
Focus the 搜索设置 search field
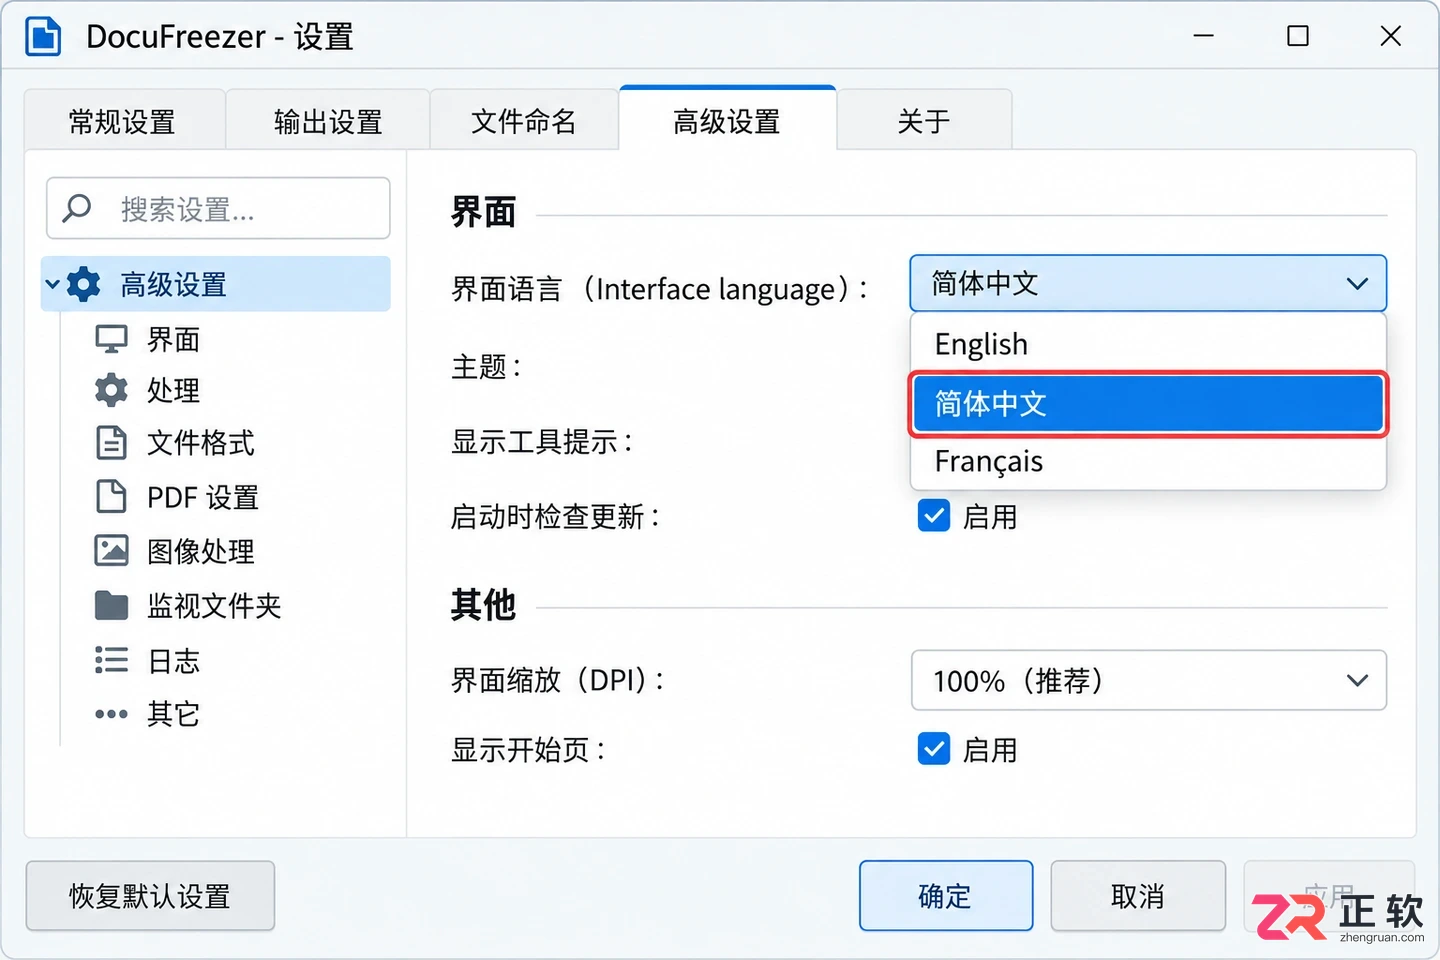(218, 208)
